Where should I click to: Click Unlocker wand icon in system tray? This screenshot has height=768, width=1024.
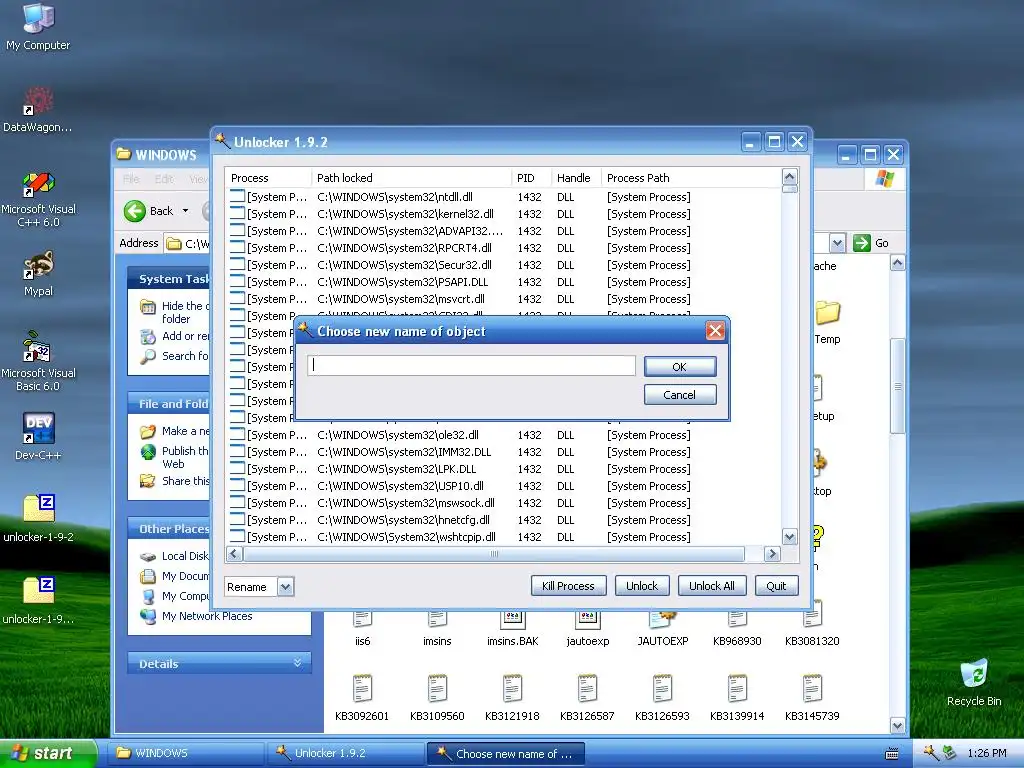coord(931,753)
